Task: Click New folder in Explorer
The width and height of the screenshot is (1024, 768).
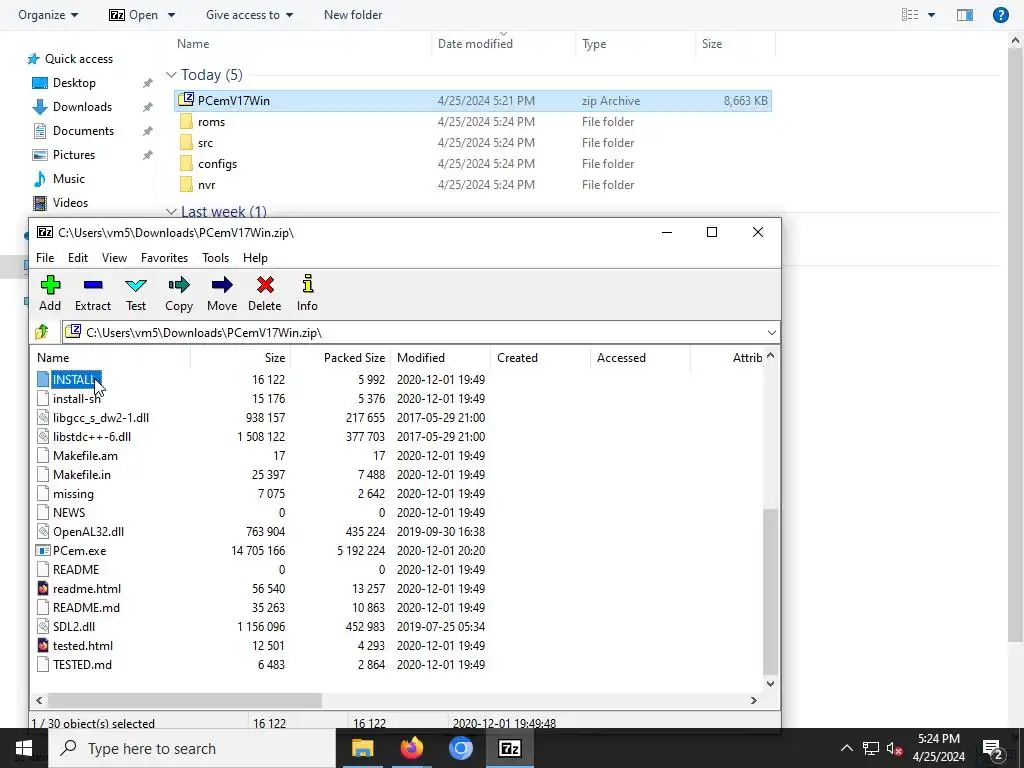Action: point(353,14)
